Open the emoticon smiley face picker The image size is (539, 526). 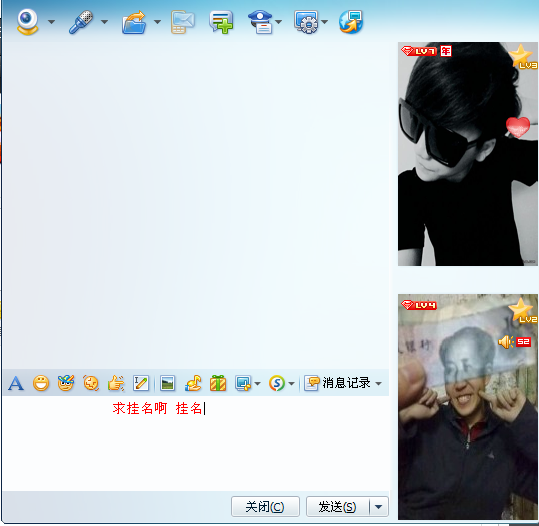(41, 383)
